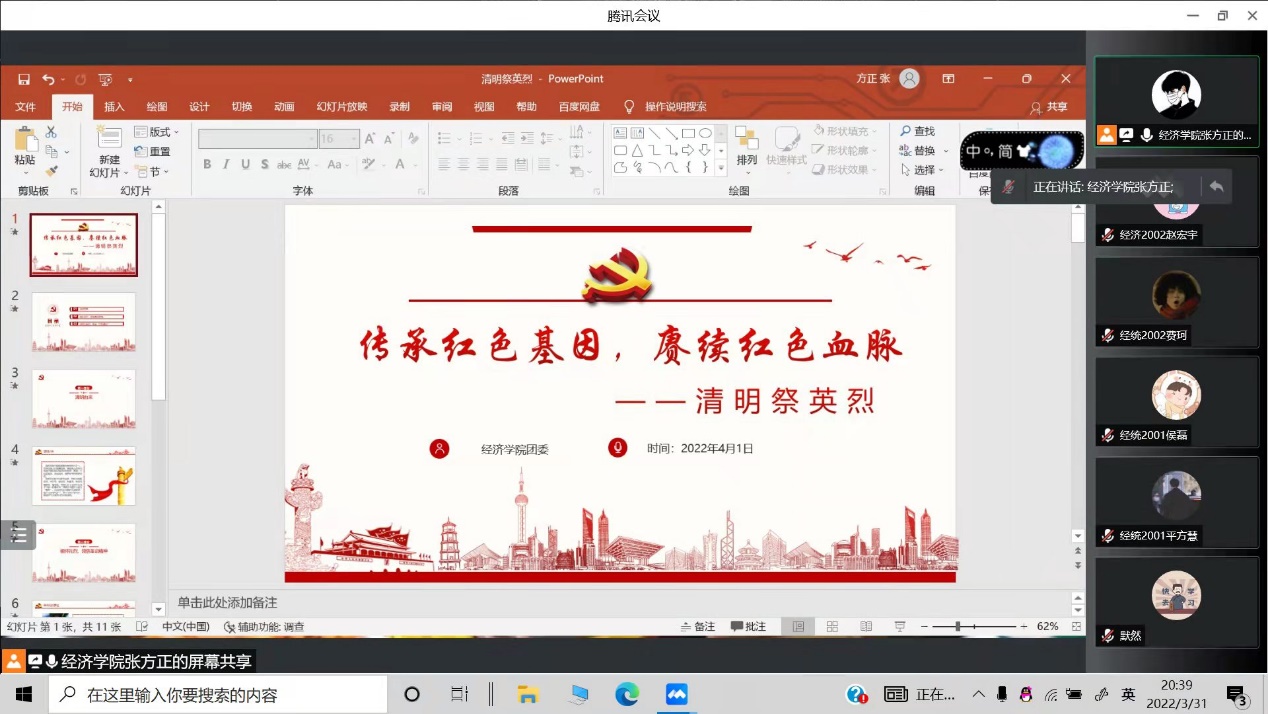The height and width of the screenshot is (714, 1268).
Task: Click the Share (共享) button
Action: (1049, 107)
